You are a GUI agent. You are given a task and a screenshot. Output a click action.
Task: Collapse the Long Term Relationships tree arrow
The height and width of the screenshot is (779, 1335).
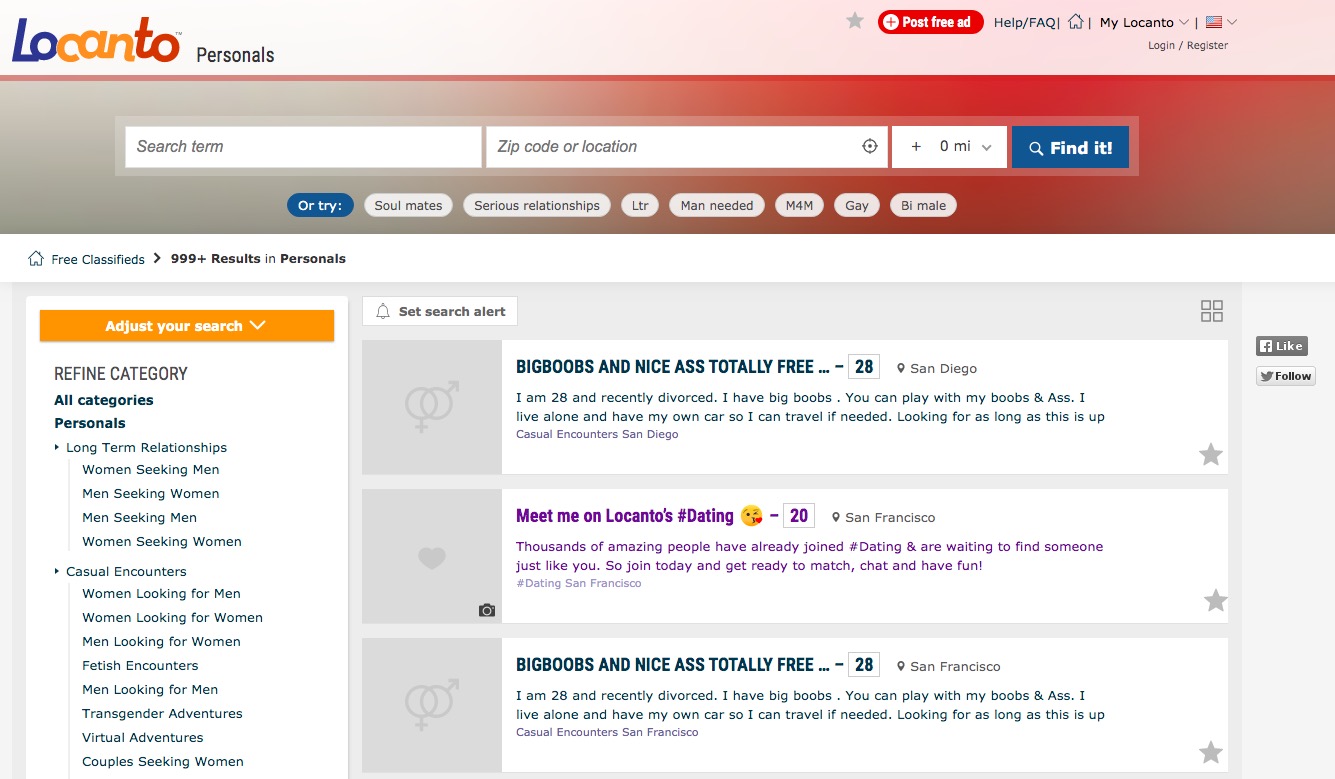(57, 447)
